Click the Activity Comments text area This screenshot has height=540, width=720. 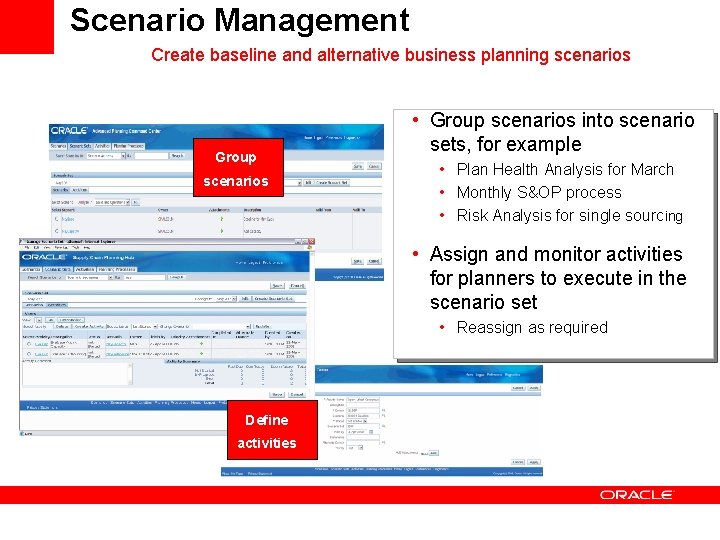(74, 374)
